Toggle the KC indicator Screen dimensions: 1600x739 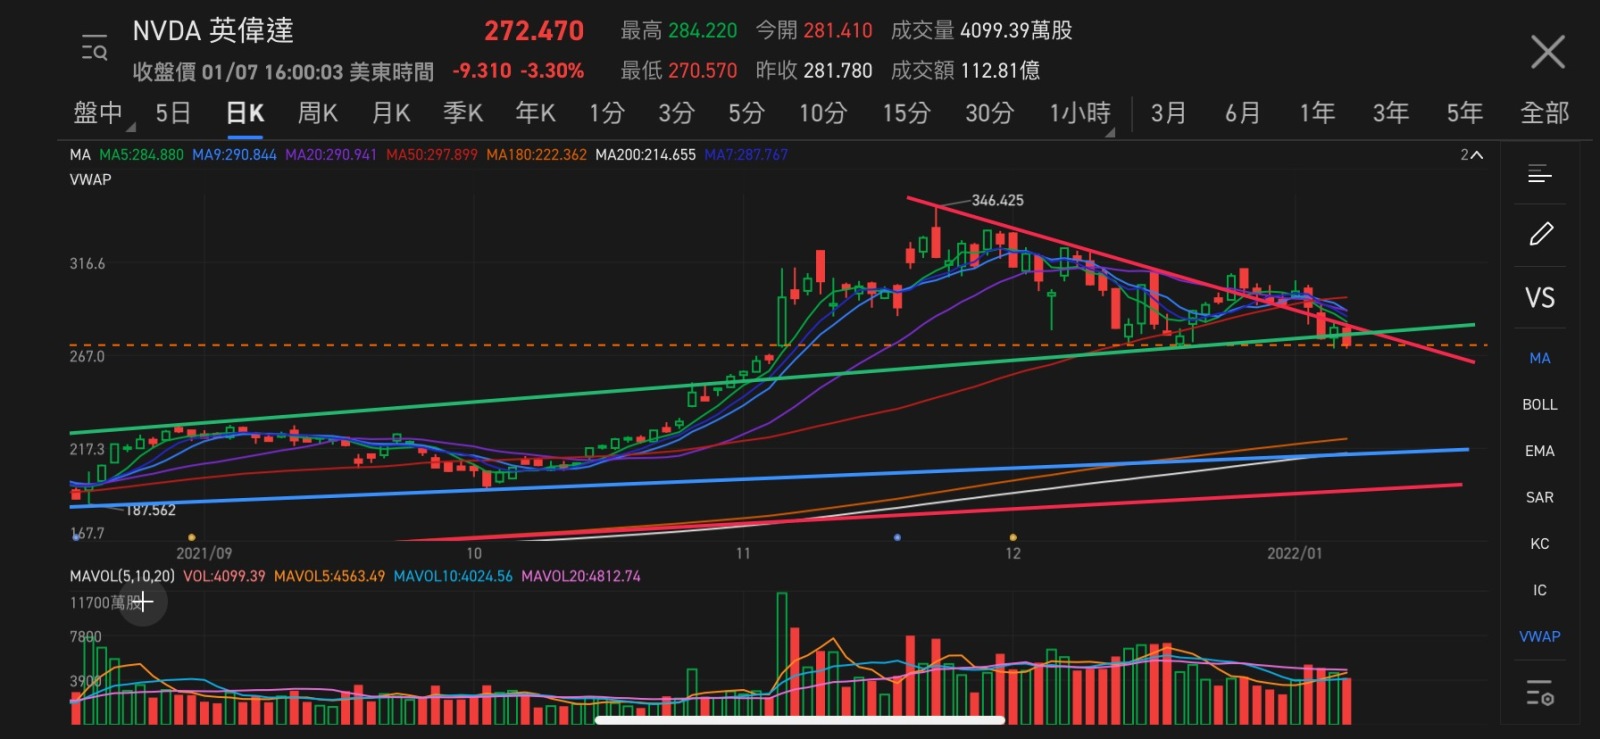[x=1540, y=544]
